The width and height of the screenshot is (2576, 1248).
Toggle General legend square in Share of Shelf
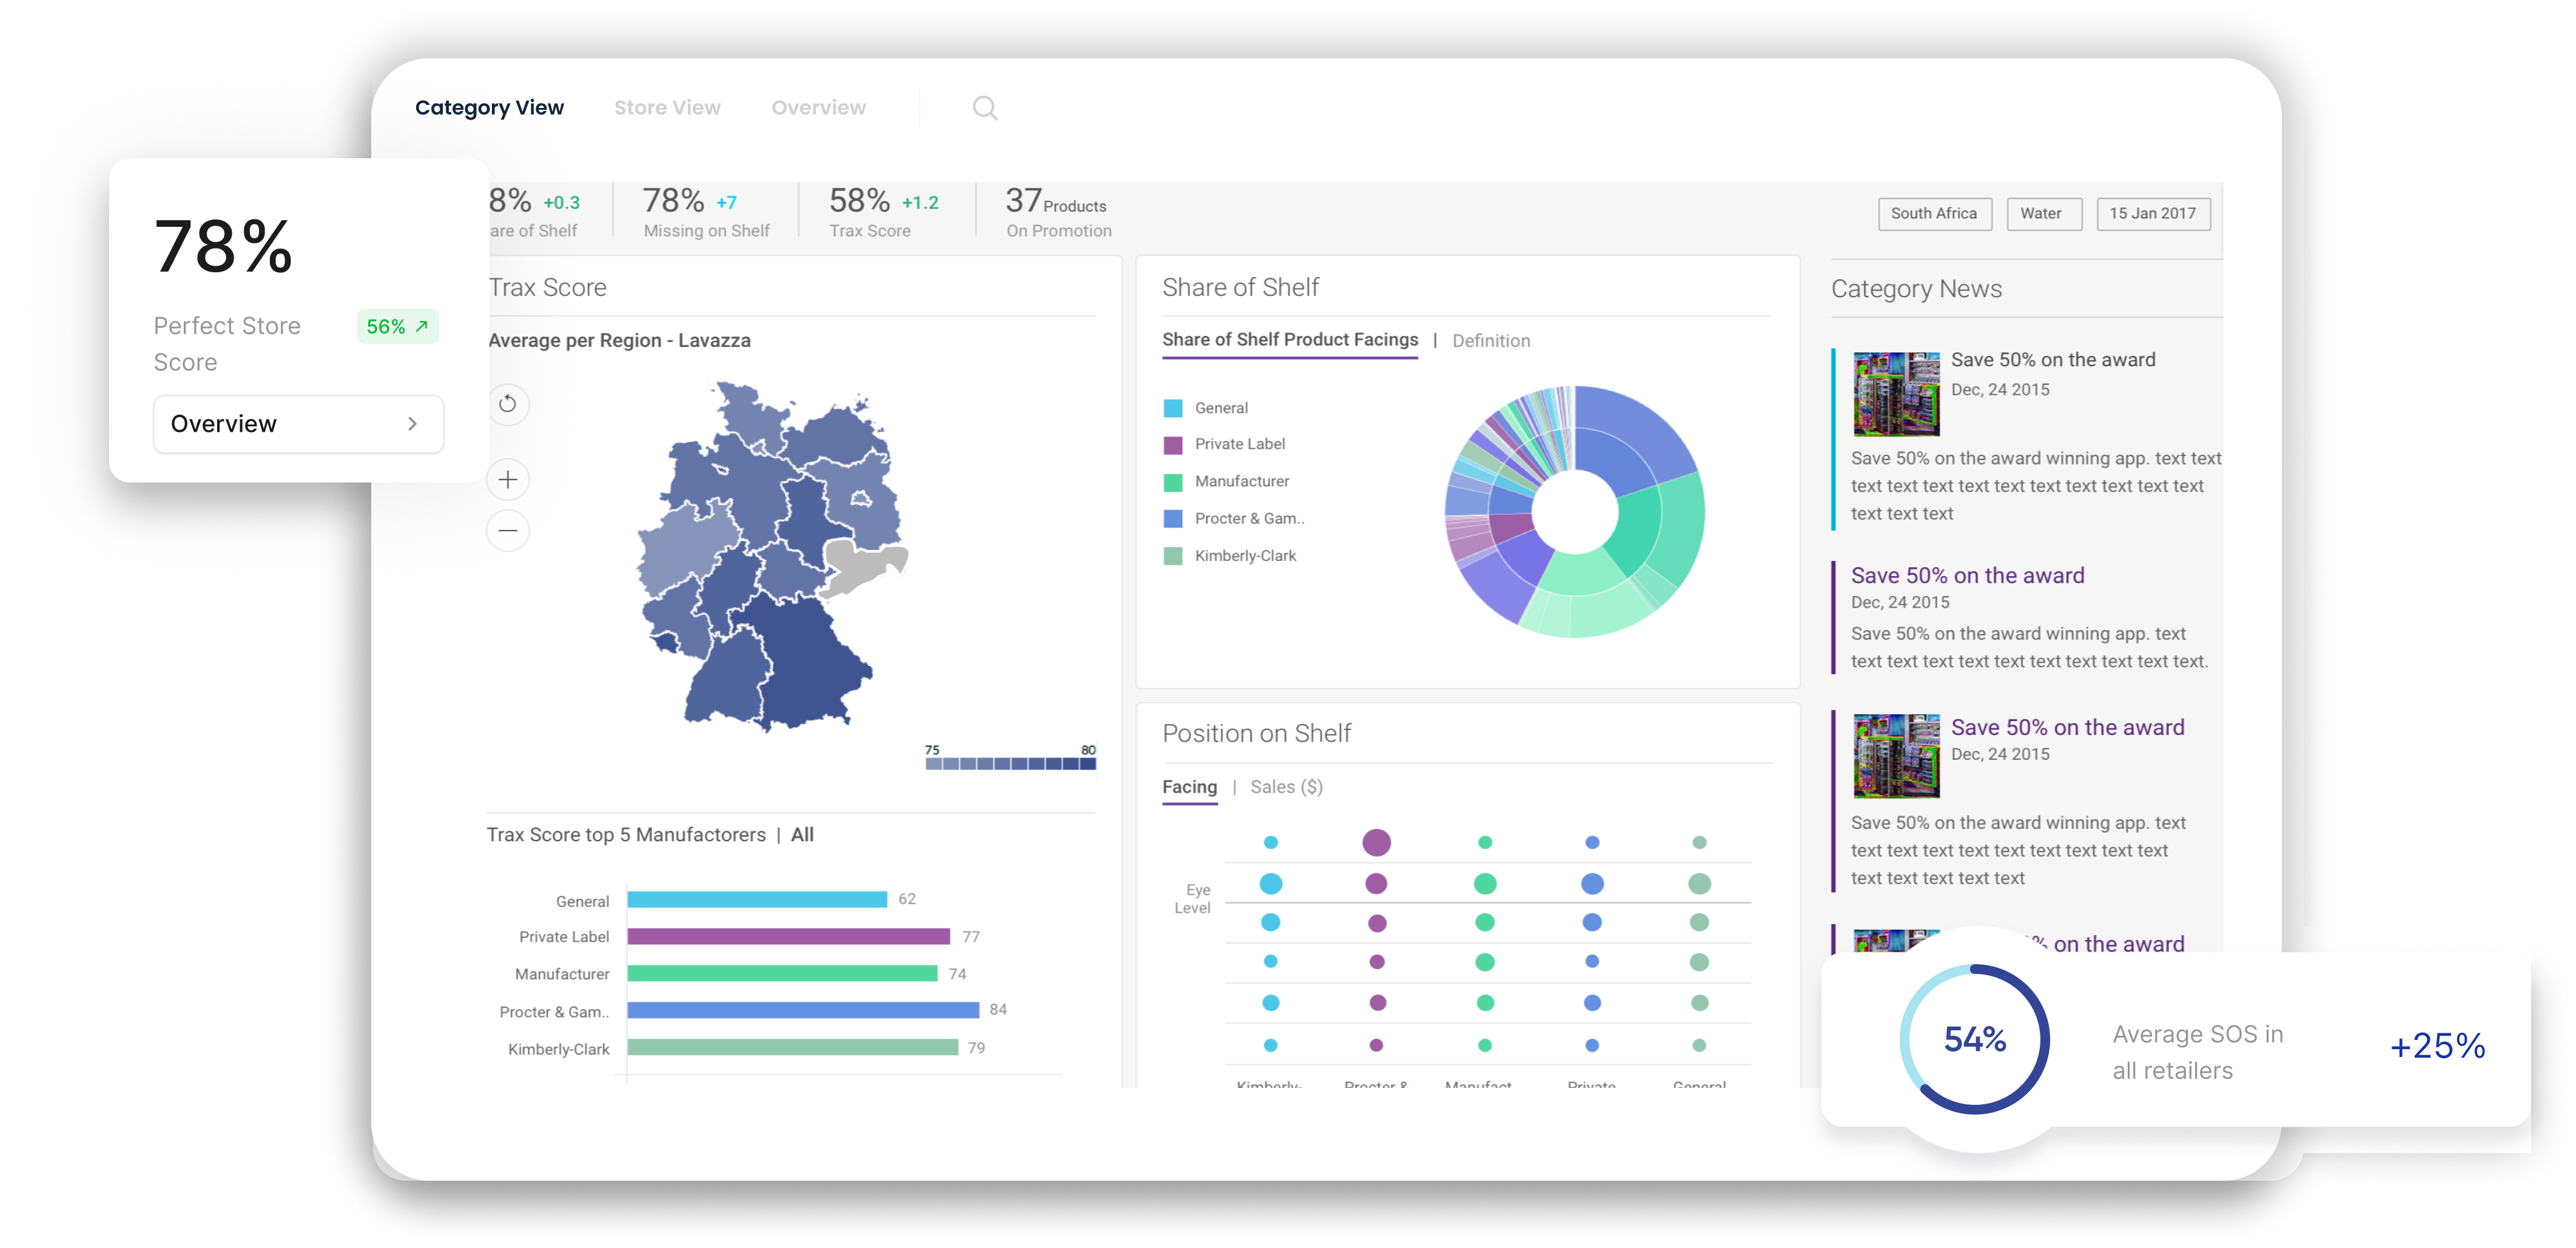click(1173, 408)
